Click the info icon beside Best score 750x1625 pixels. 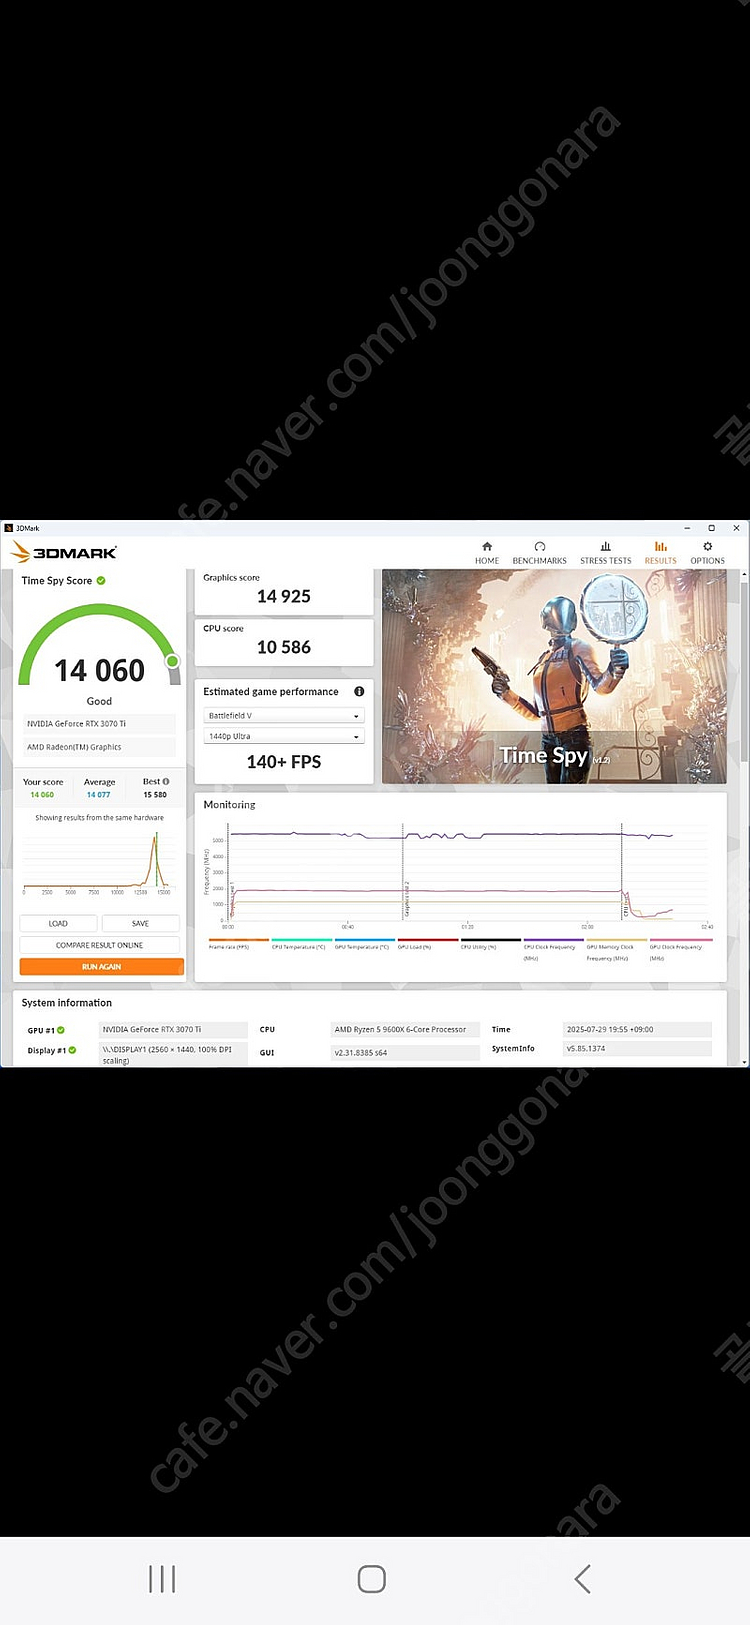pyautogui.click(x=166, y=782)
